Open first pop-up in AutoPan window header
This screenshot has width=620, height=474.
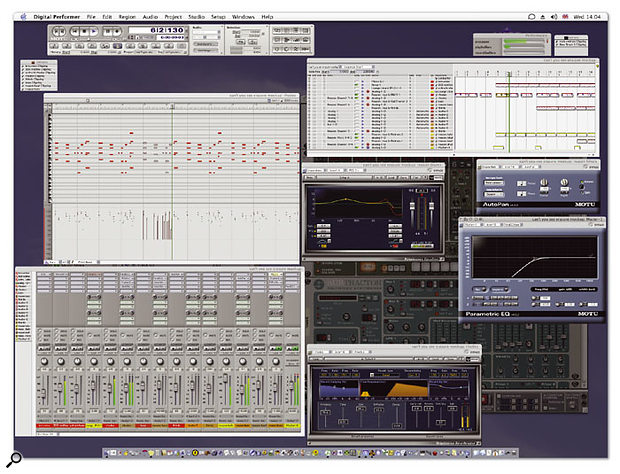(x=490, y=167)
